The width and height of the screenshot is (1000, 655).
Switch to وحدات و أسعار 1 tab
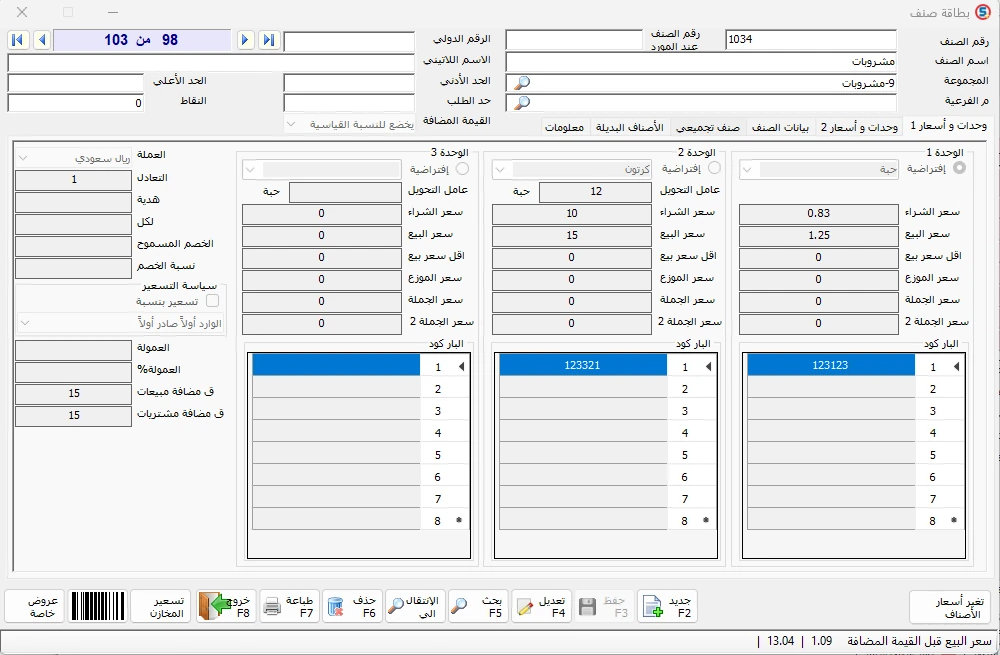948,126
